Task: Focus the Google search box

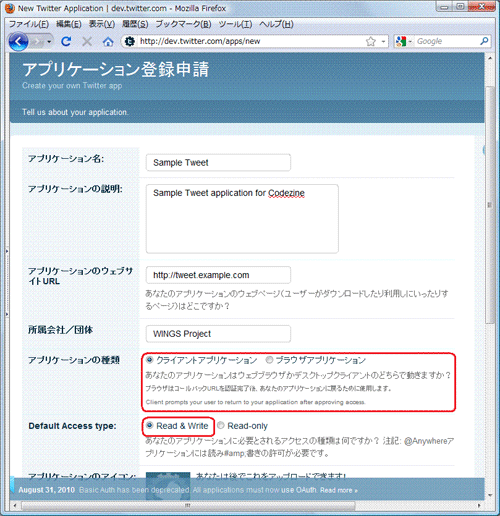Action: click(x=446, y=41)
